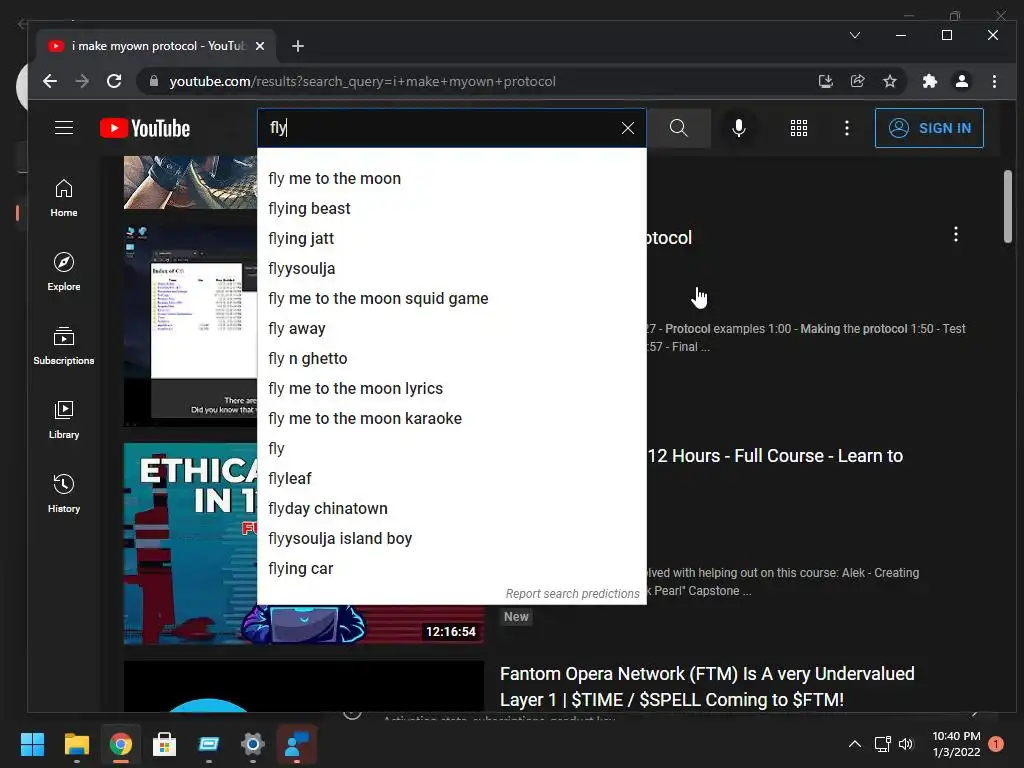
Task: Open Chrome profile avatar
Action: click(961, 81)
